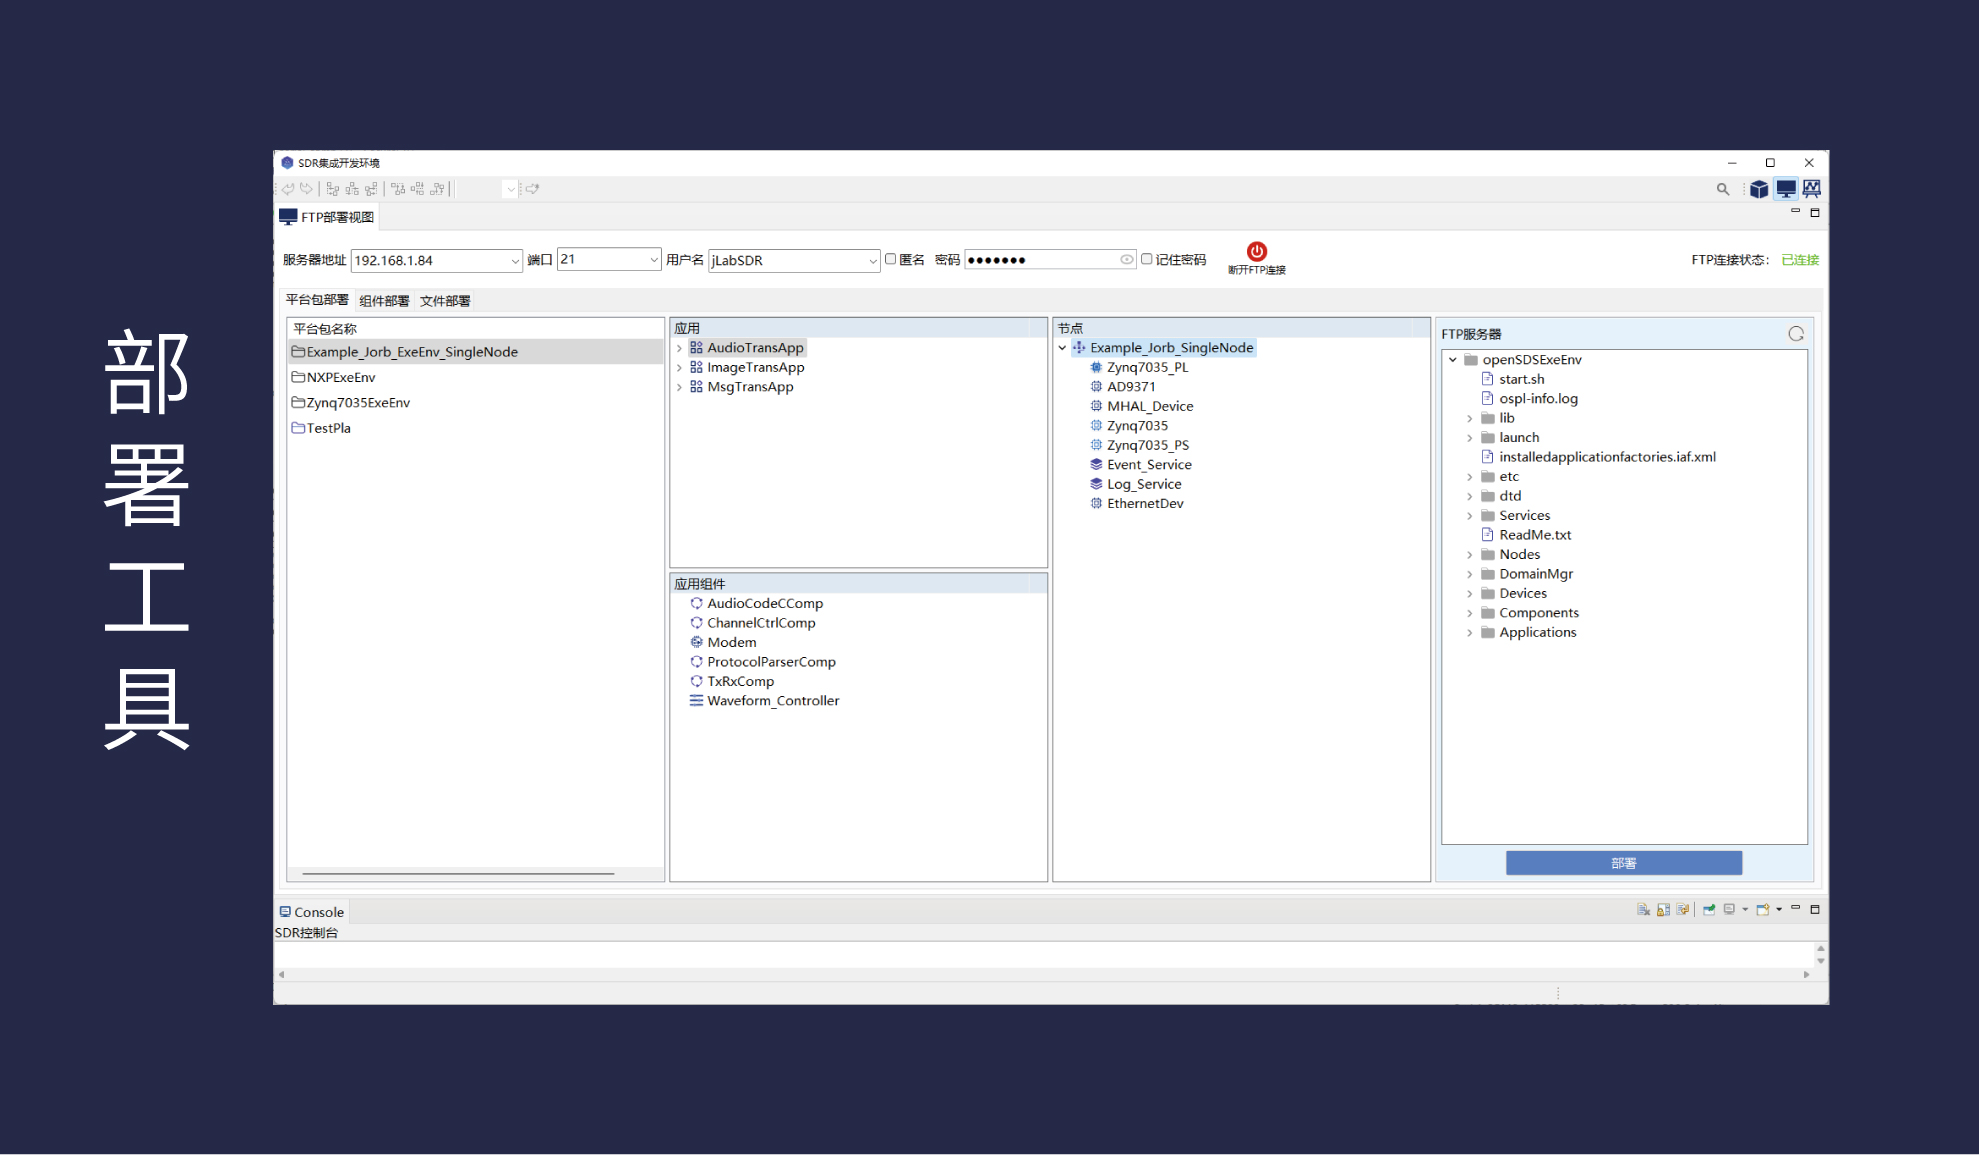Viewport: 1979px width, 1155px height.
Task: Toggle console scroll lock icon
Action: (1663, 910)
